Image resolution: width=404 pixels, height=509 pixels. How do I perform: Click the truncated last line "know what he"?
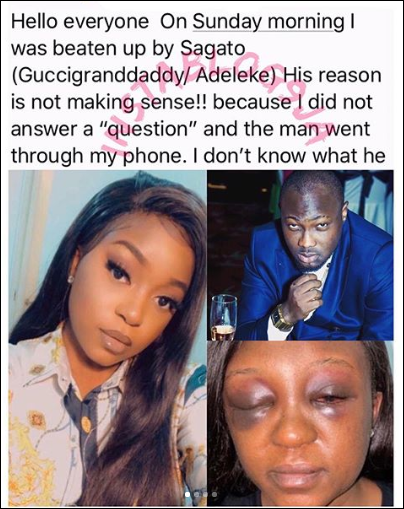click(x=322, y=156)
